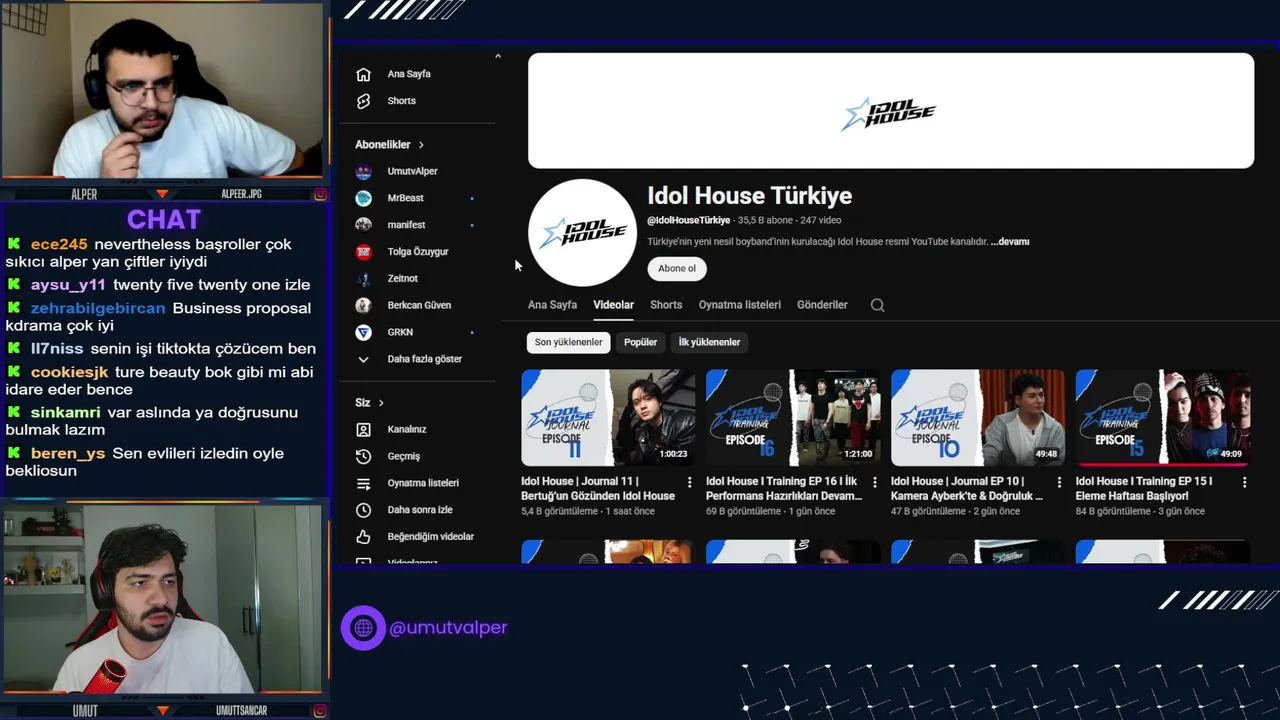Open options menu for Journal 11 video
Viewport: 1280px width, 720px height.
(689, 482)
